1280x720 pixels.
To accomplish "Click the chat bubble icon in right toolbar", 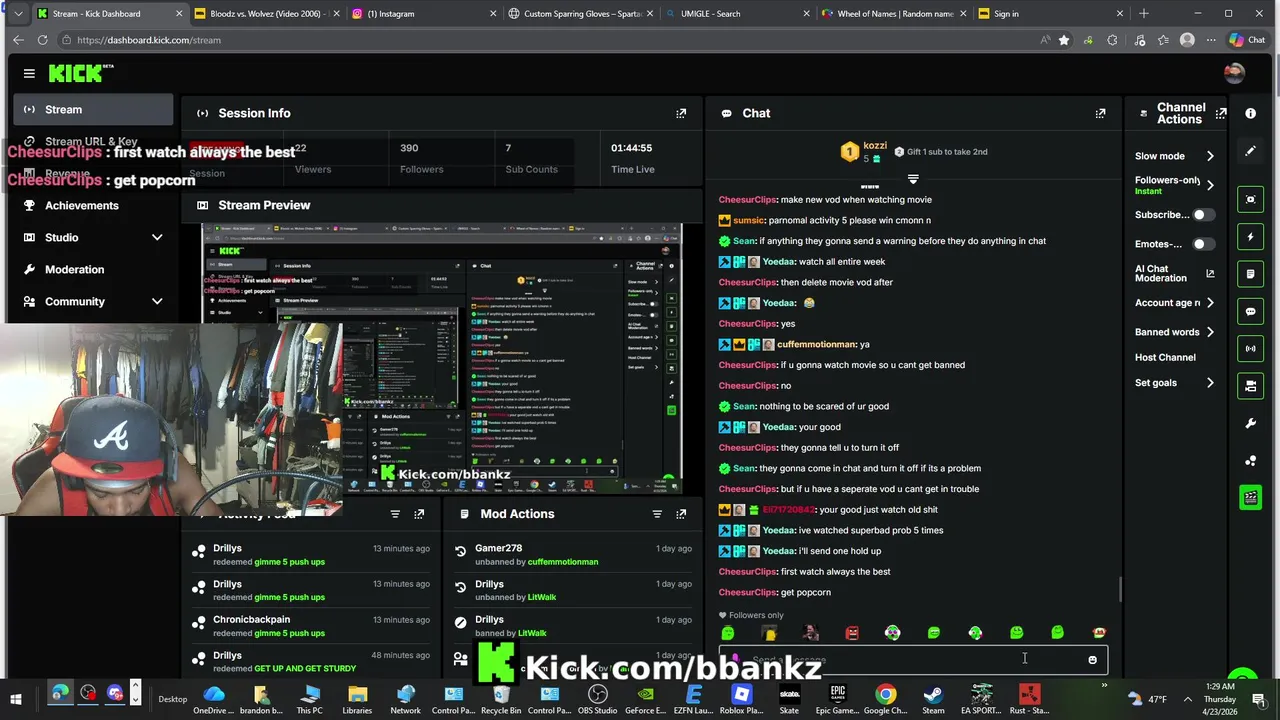I will [1250, 311].
